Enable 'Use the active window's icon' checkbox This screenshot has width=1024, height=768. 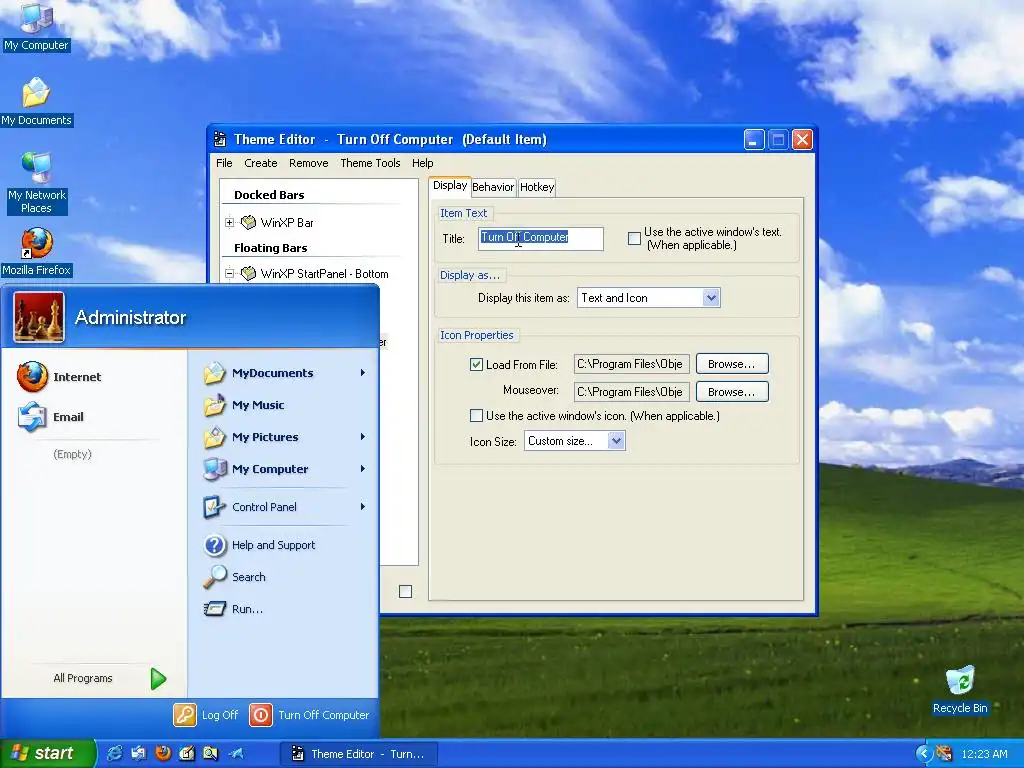click(477, 415)
